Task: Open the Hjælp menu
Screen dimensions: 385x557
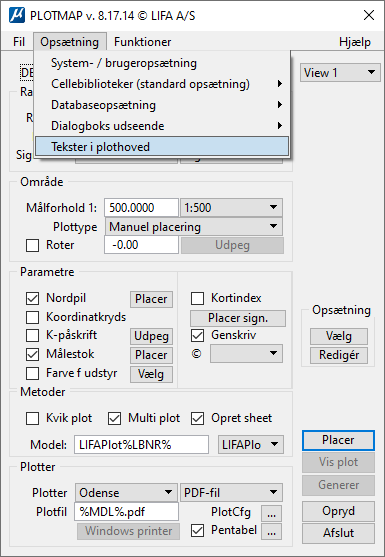Action: tap(354, 42)
